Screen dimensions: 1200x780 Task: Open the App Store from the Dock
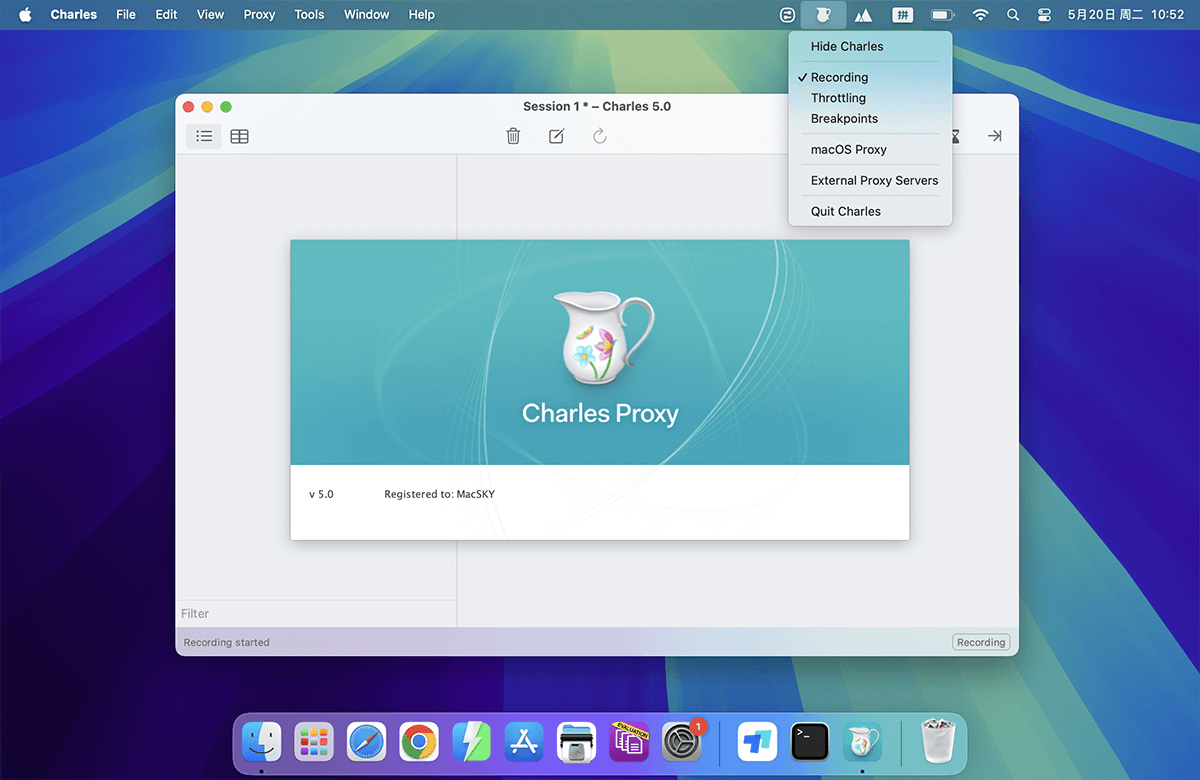coord(524,742)
